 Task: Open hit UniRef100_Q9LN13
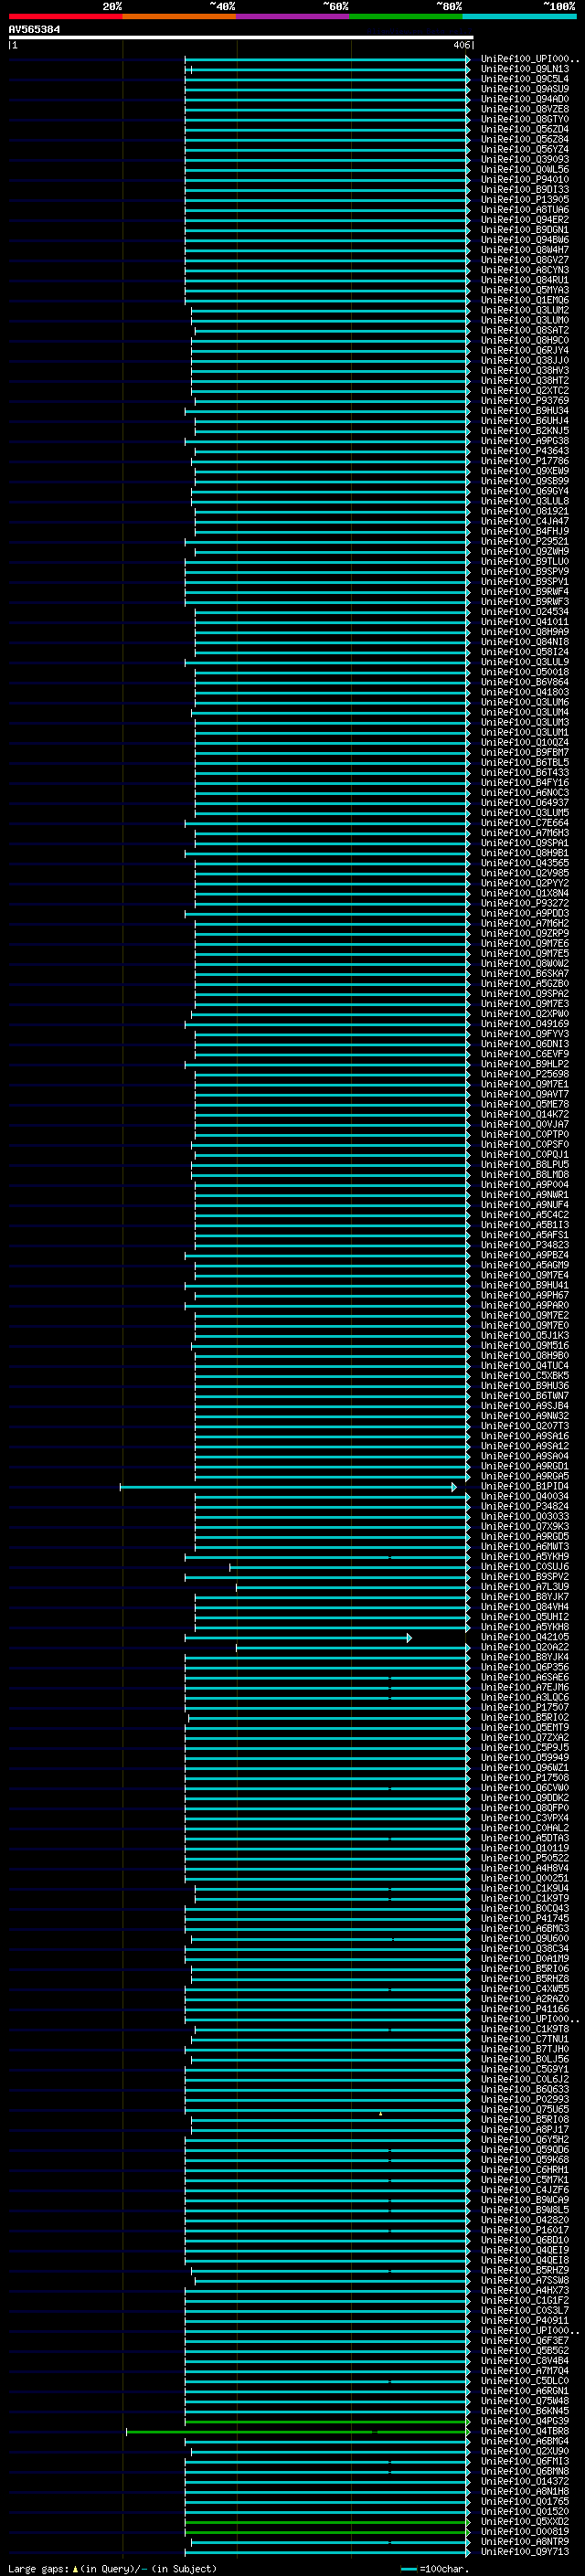pyautogui.click(x=524, y=69)
